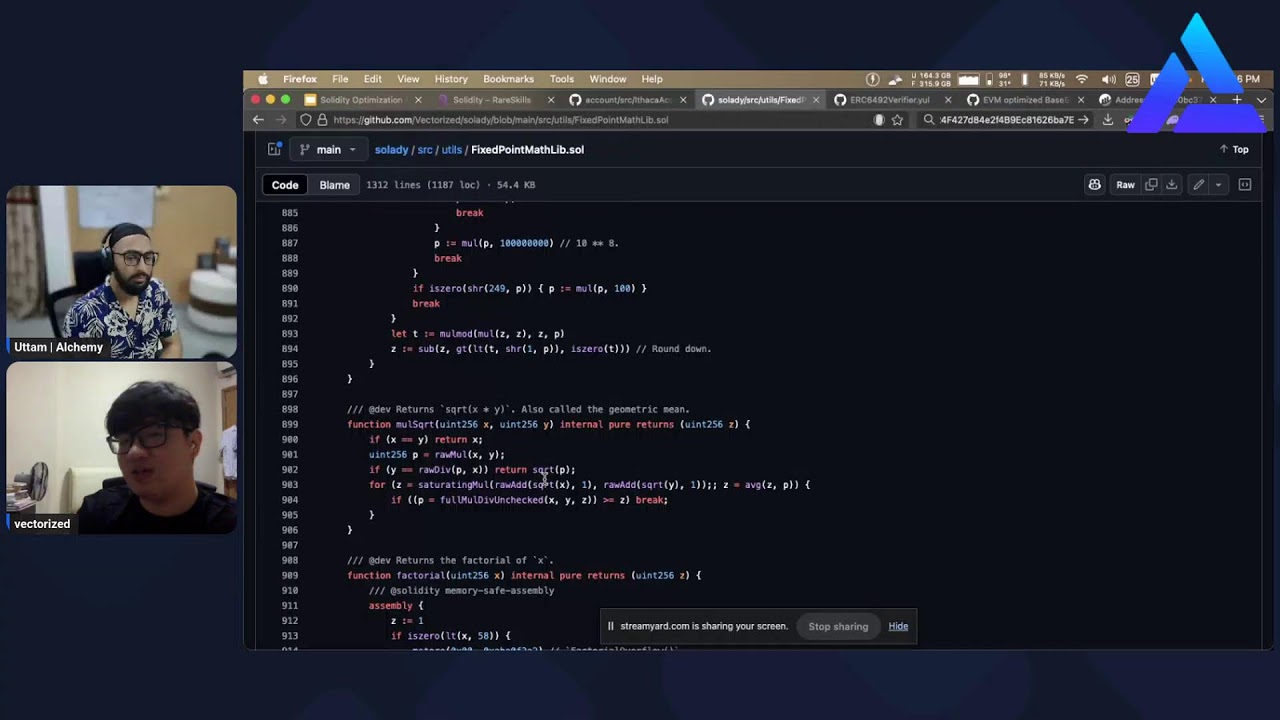
Task: Close the Solidity – RareSkills tab
Action: click(x=551, y=100)
